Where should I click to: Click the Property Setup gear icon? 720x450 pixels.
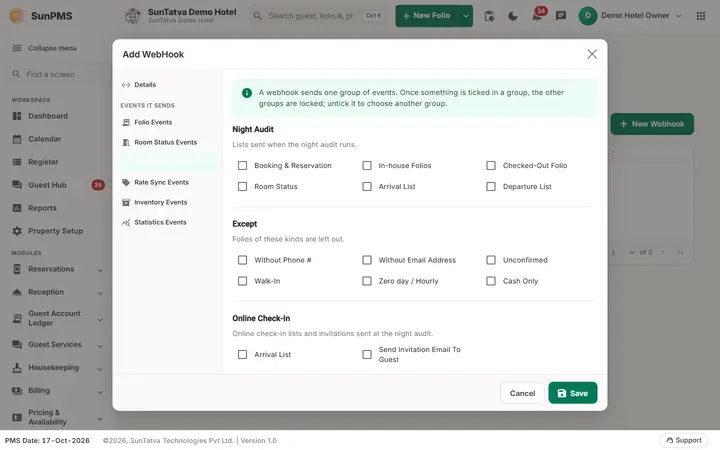point(17,231)
